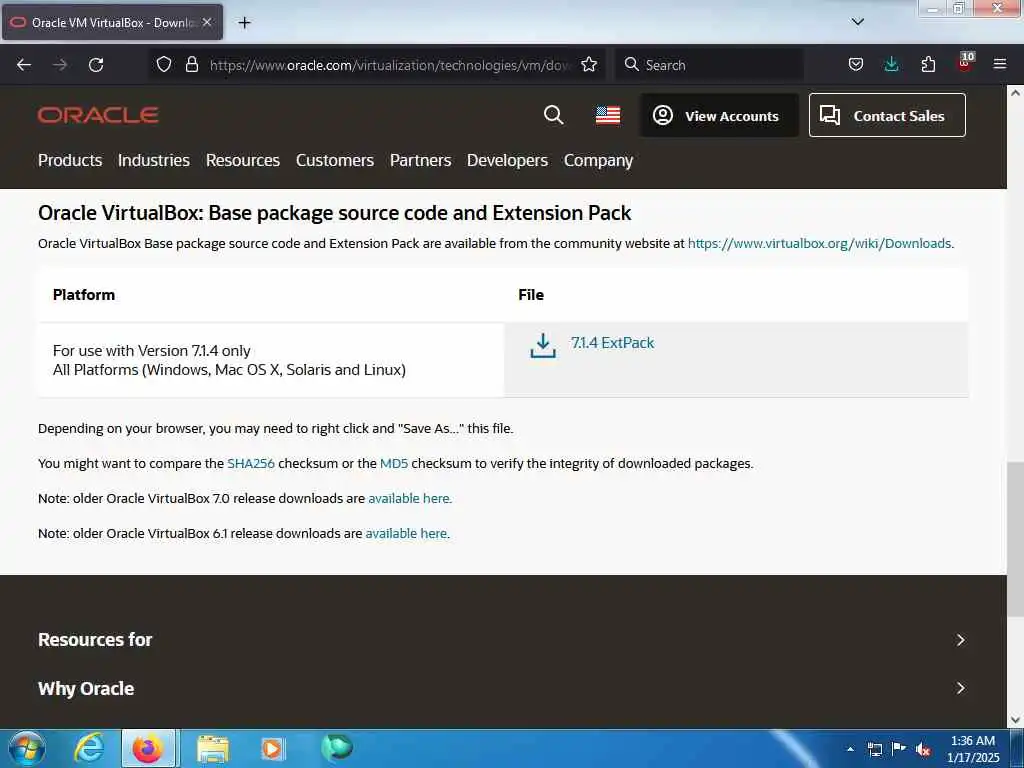The height and width of the screenshot is (768, 1024).
Task: Click the browser Forward arrow
Action: pos(60,65)
